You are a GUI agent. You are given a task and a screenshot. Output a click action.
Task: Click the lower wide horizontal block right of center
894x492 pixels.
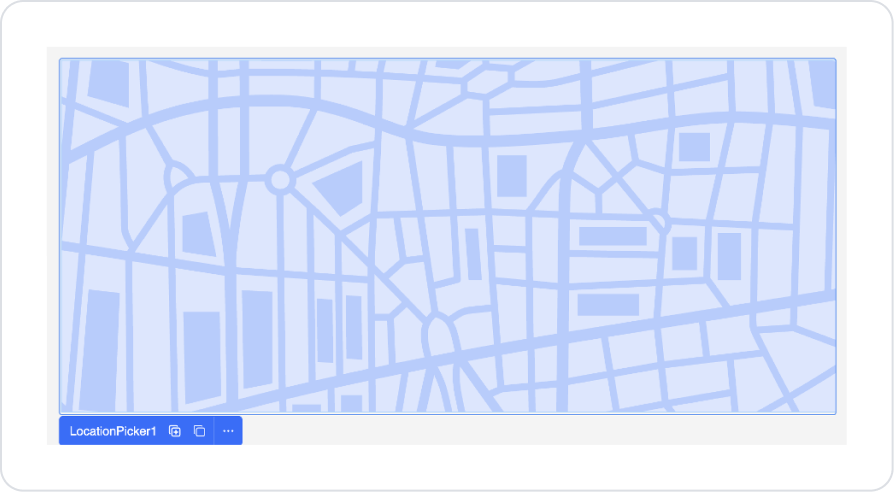(608, 305)
